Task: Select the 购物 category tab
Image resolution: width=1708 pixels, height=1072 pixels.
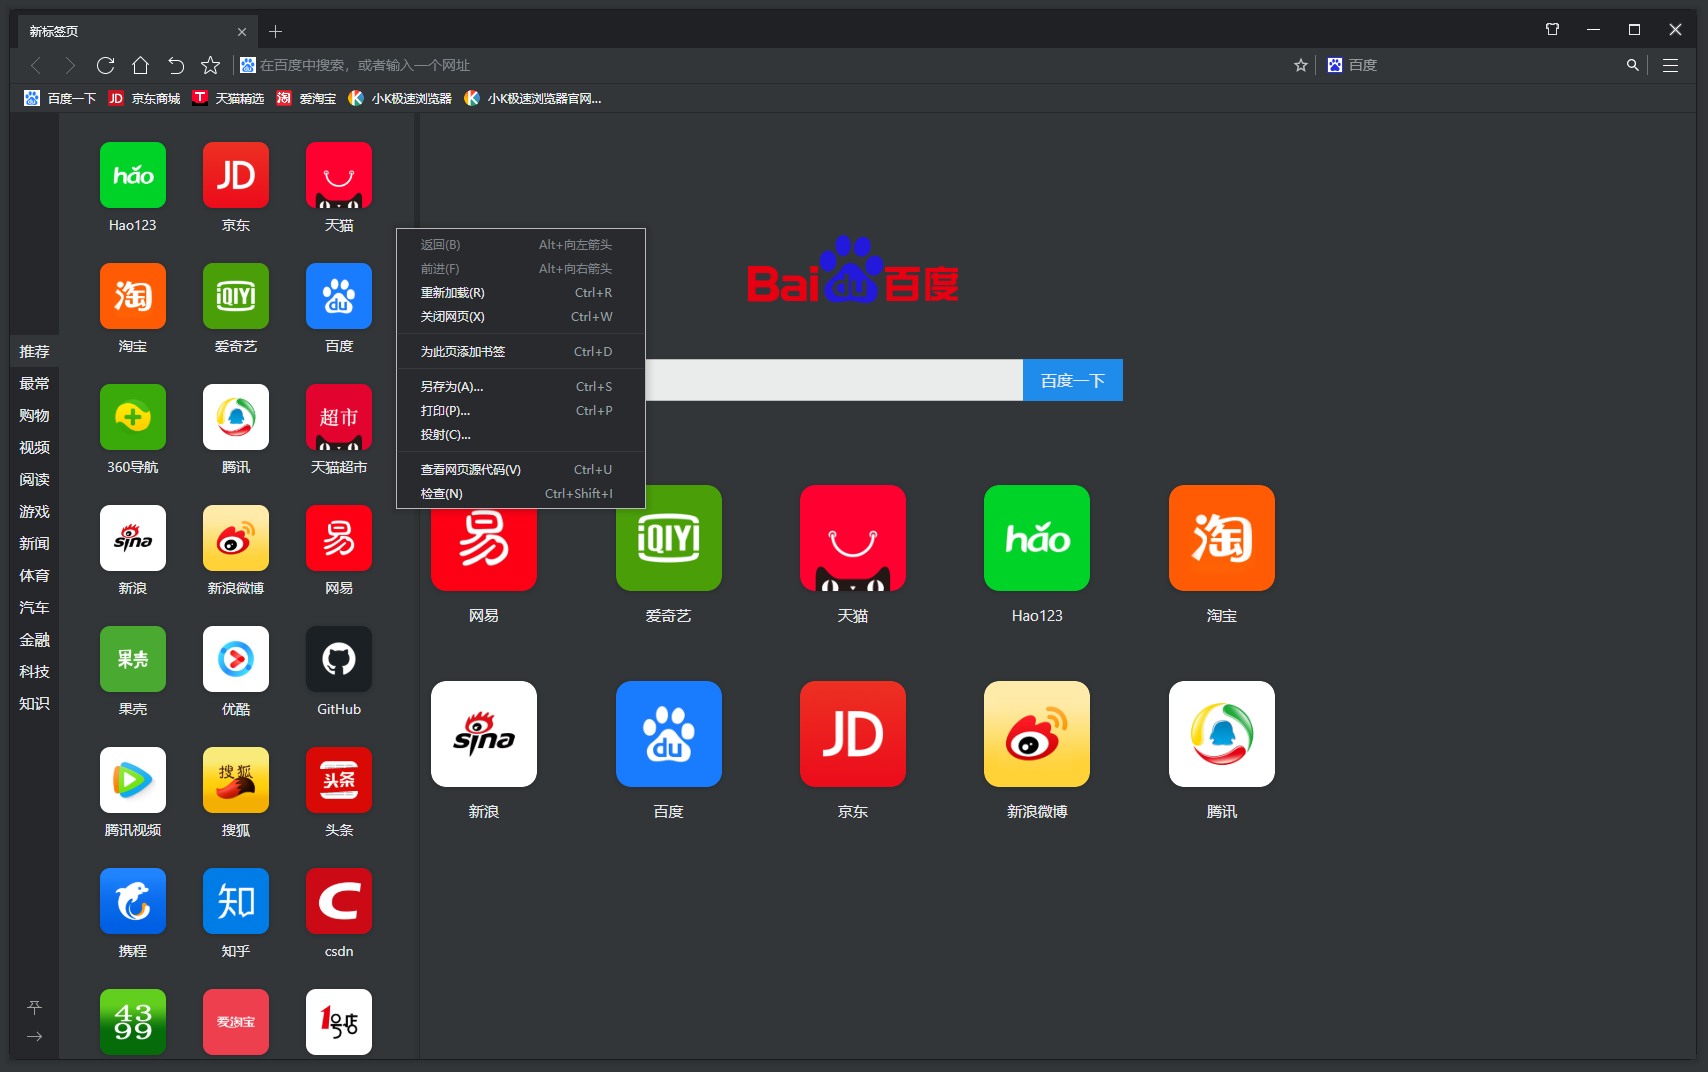Action: (34, 415)
